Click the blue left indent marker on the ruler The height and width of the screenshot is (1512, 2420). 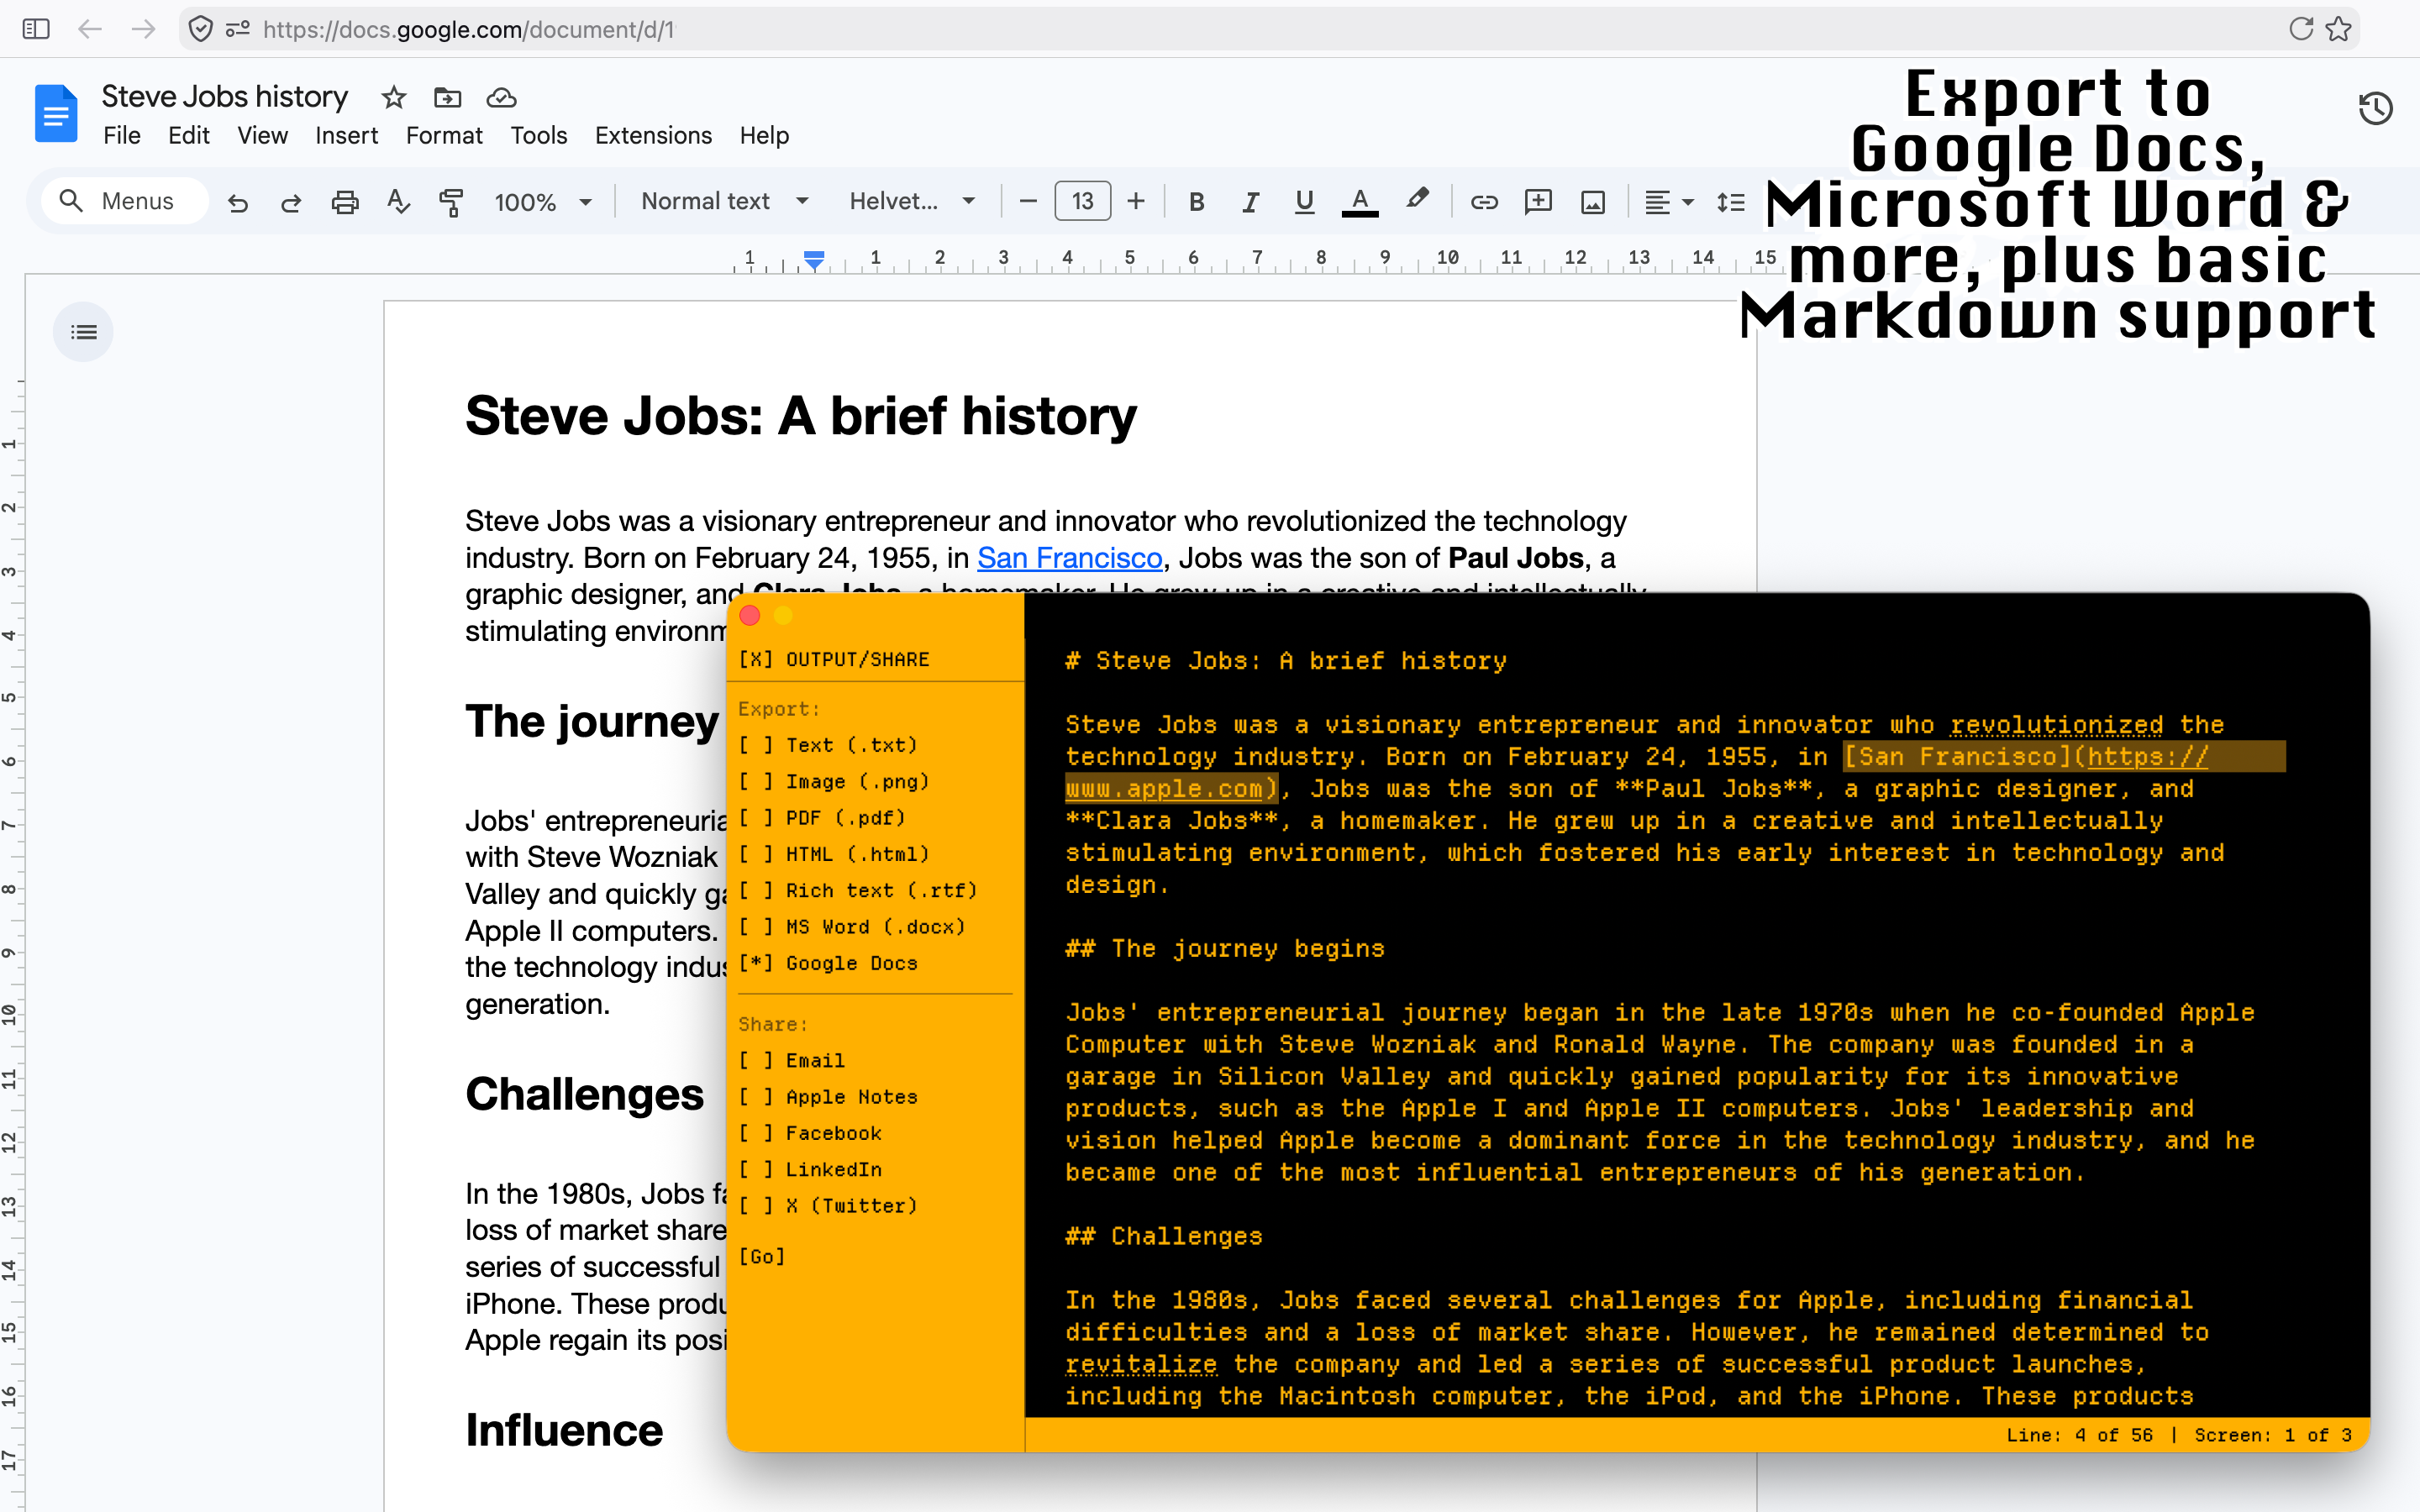tap(815, 260)
